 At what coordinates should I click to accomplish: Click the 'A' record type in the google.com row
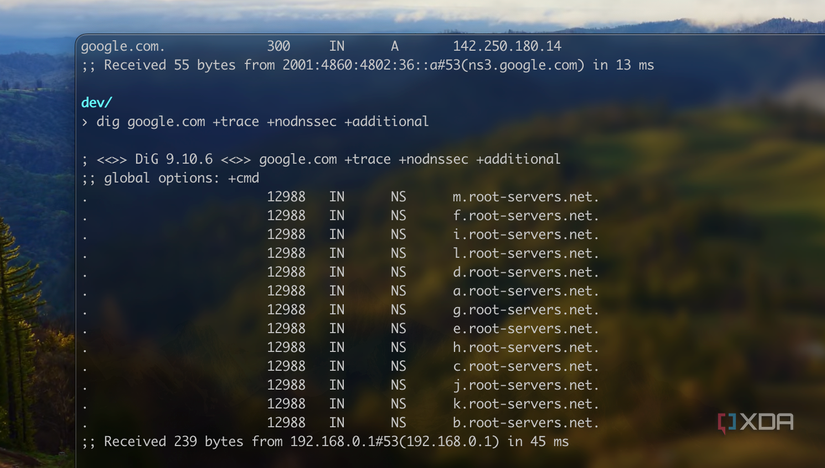coord(395,46)
